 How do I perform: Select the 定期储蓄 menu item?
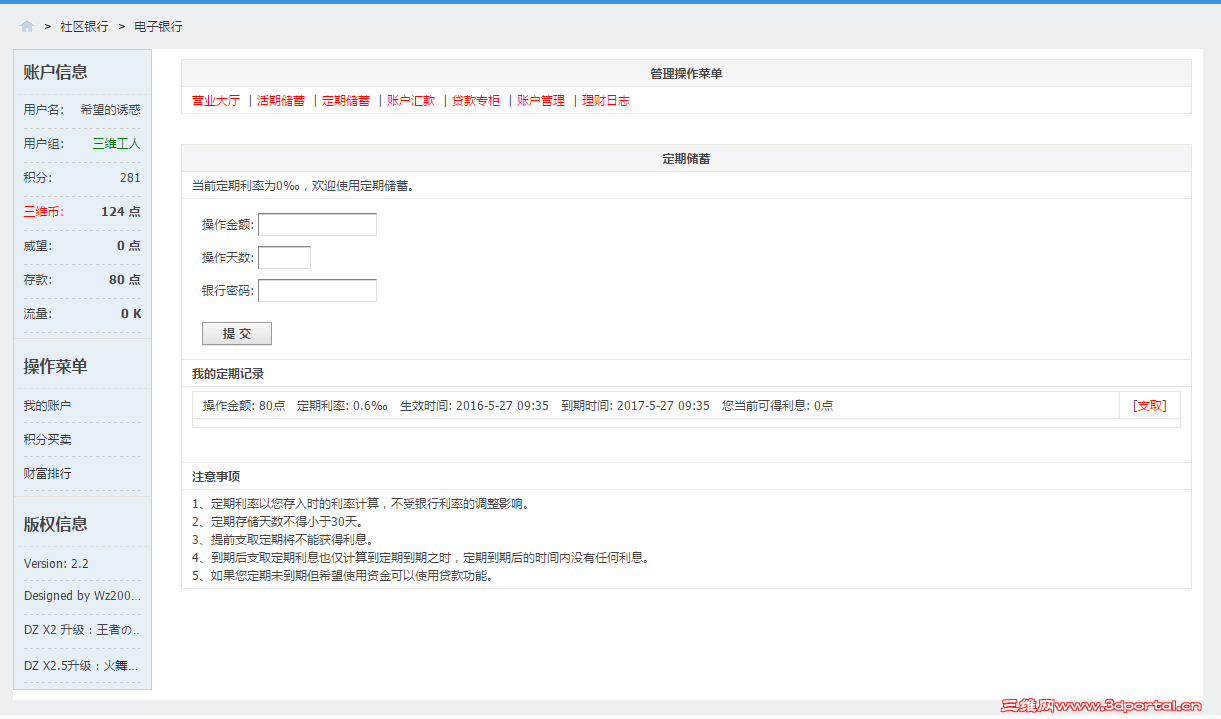[x=346, y=101]
